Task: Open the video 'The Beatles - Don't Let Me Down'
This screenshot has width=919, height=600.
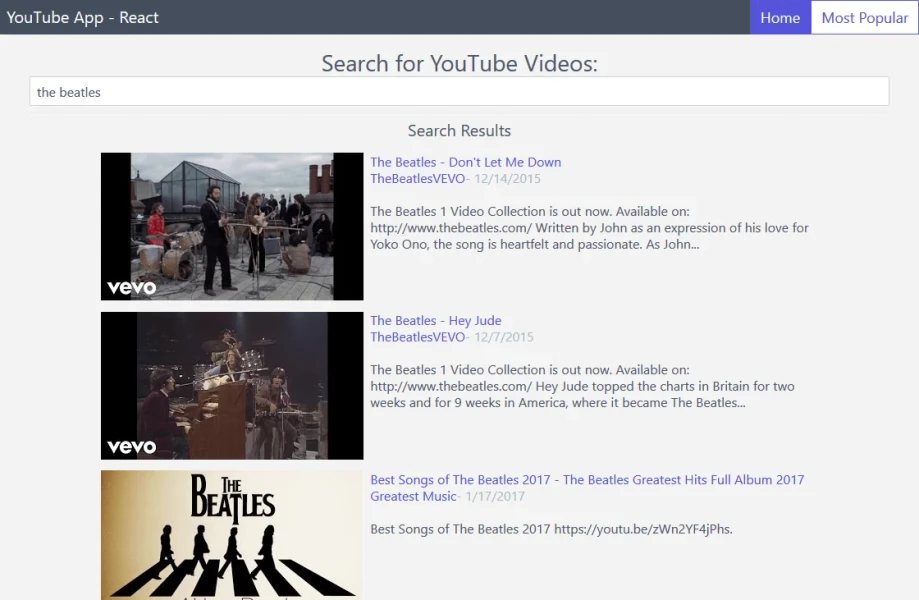Action: [x=465, y=161]
